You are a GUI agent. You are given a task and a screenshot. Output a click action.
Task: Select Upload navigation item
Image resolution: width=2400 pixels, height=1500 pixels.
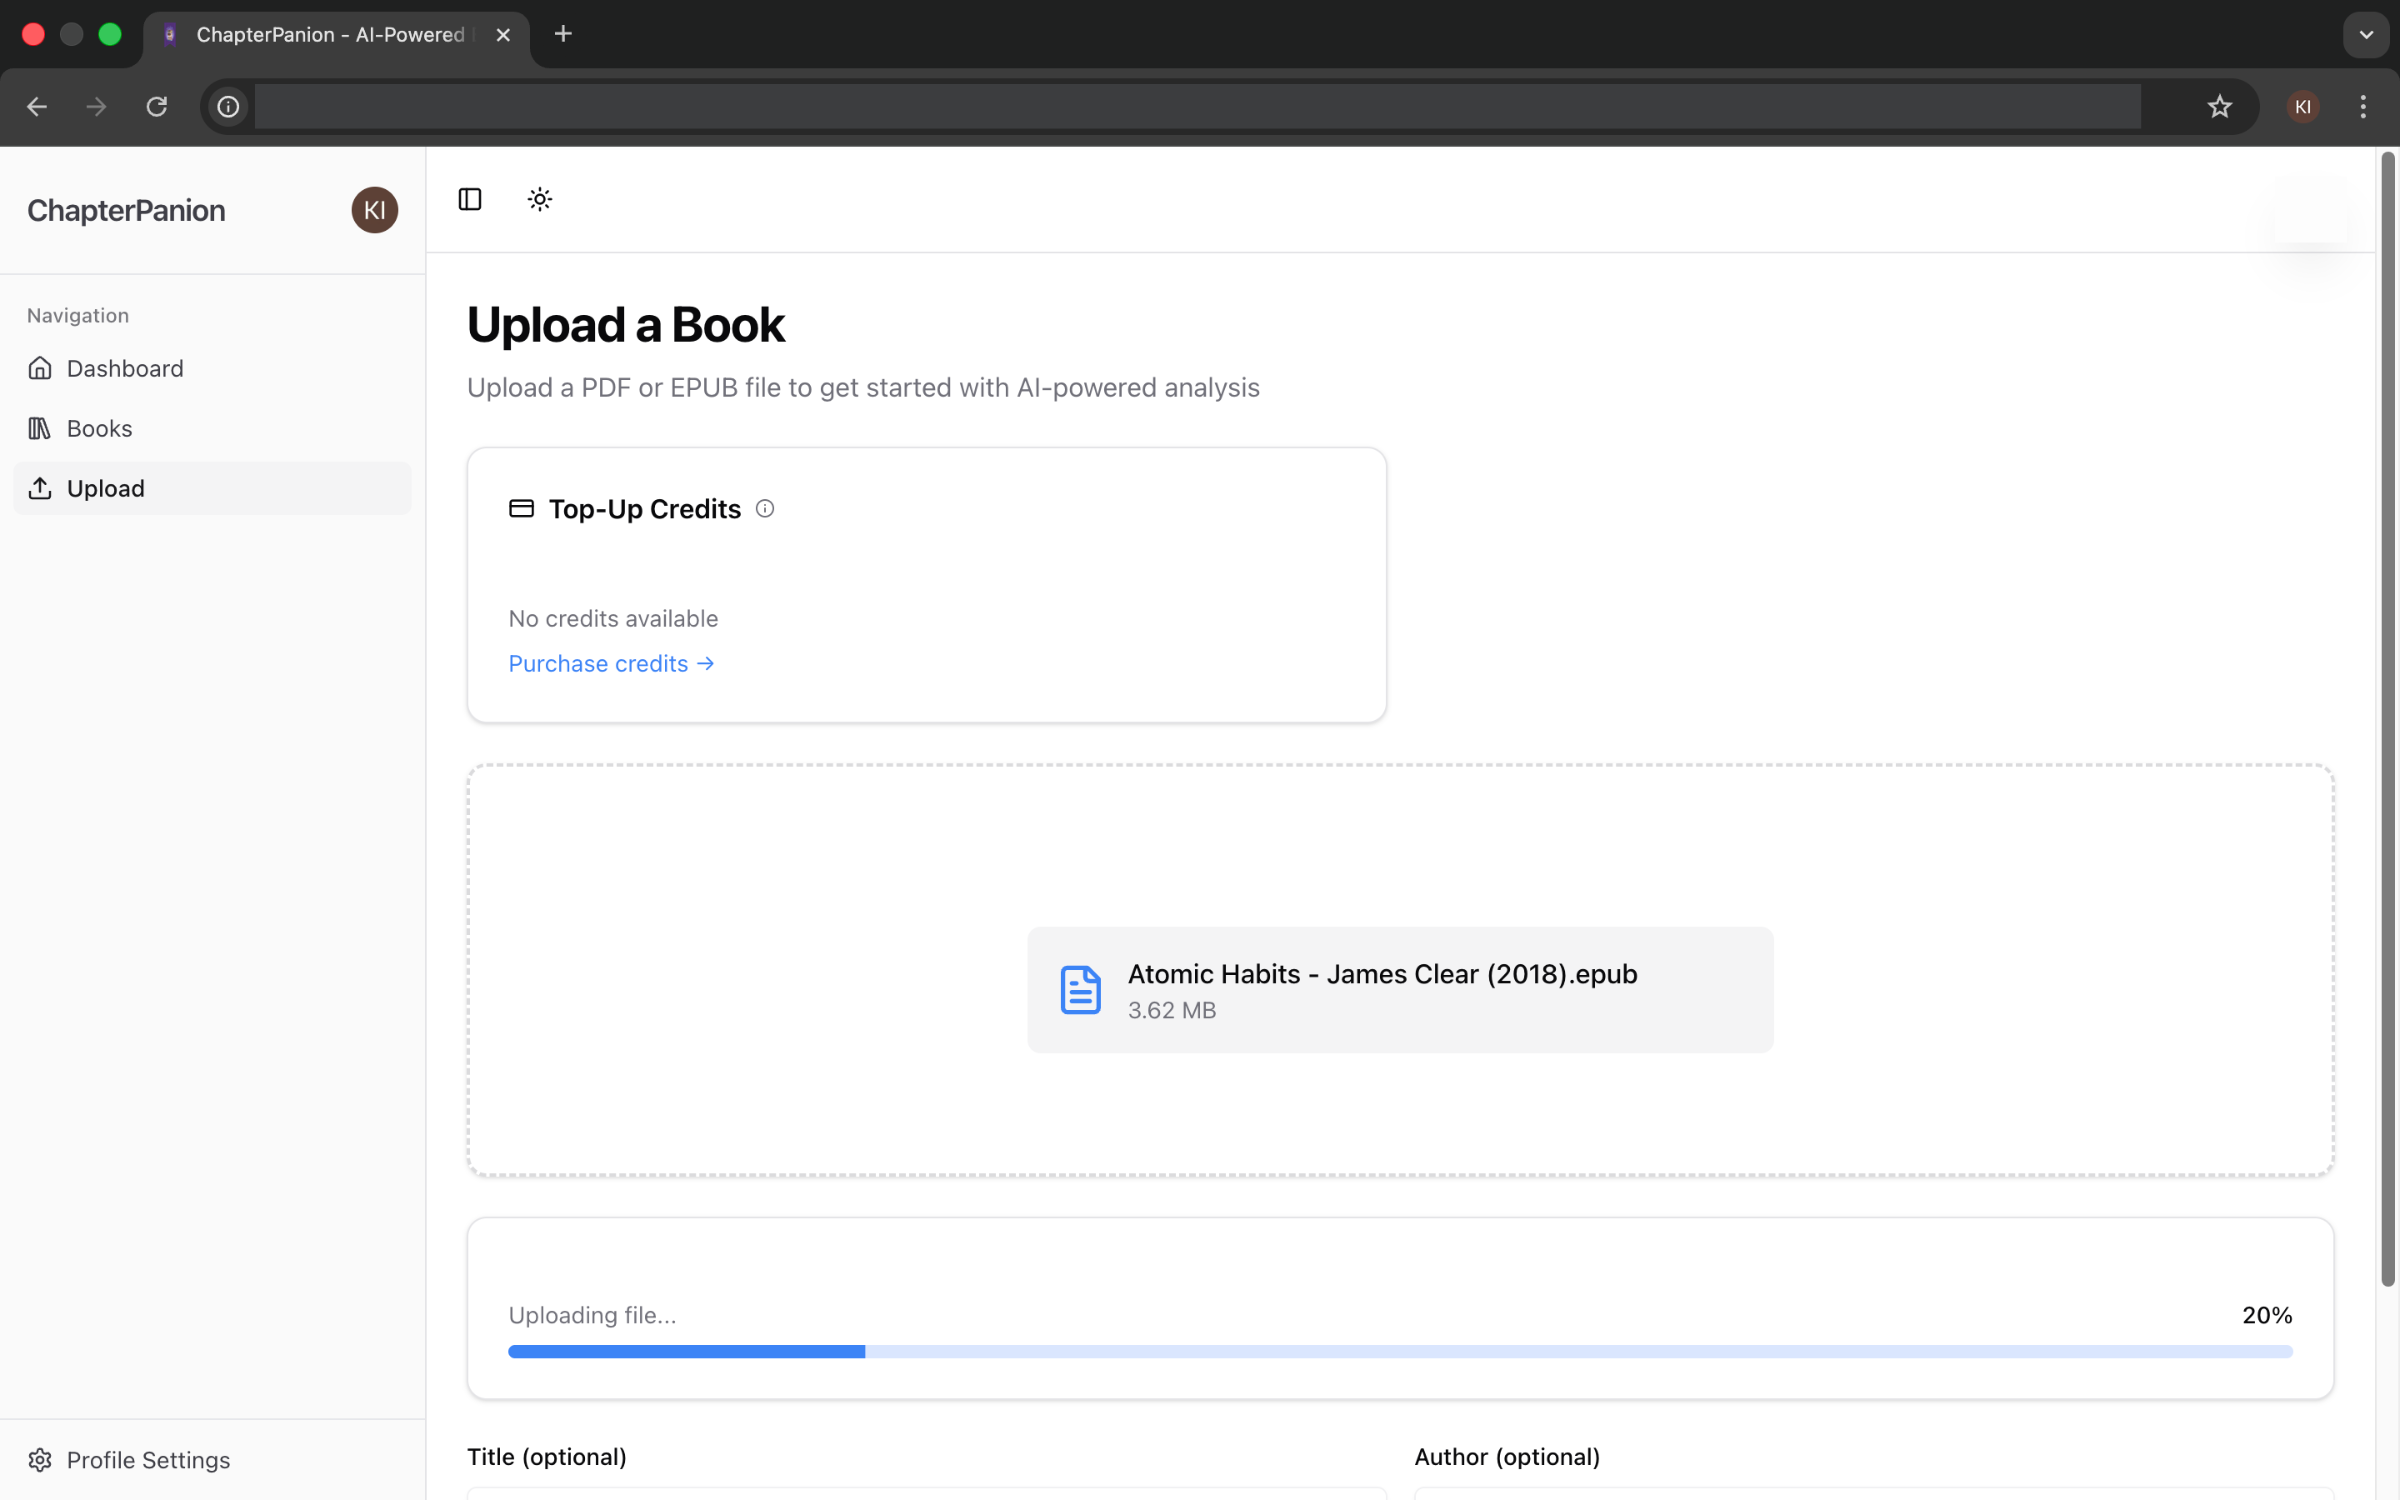tap(106, 488)
